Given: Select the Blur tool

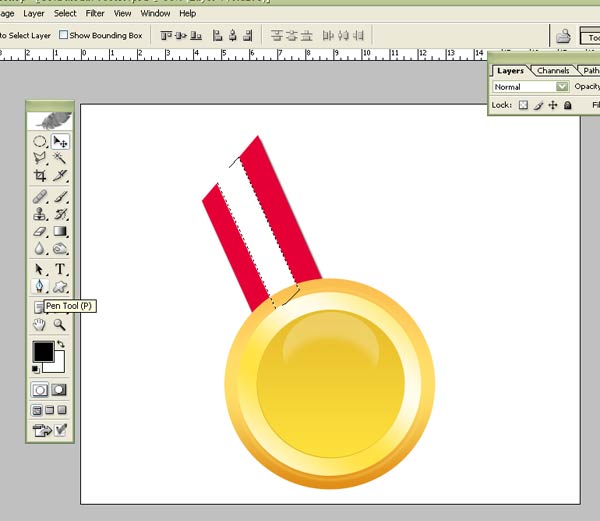Looking at the screenshot, I should 39,249.
